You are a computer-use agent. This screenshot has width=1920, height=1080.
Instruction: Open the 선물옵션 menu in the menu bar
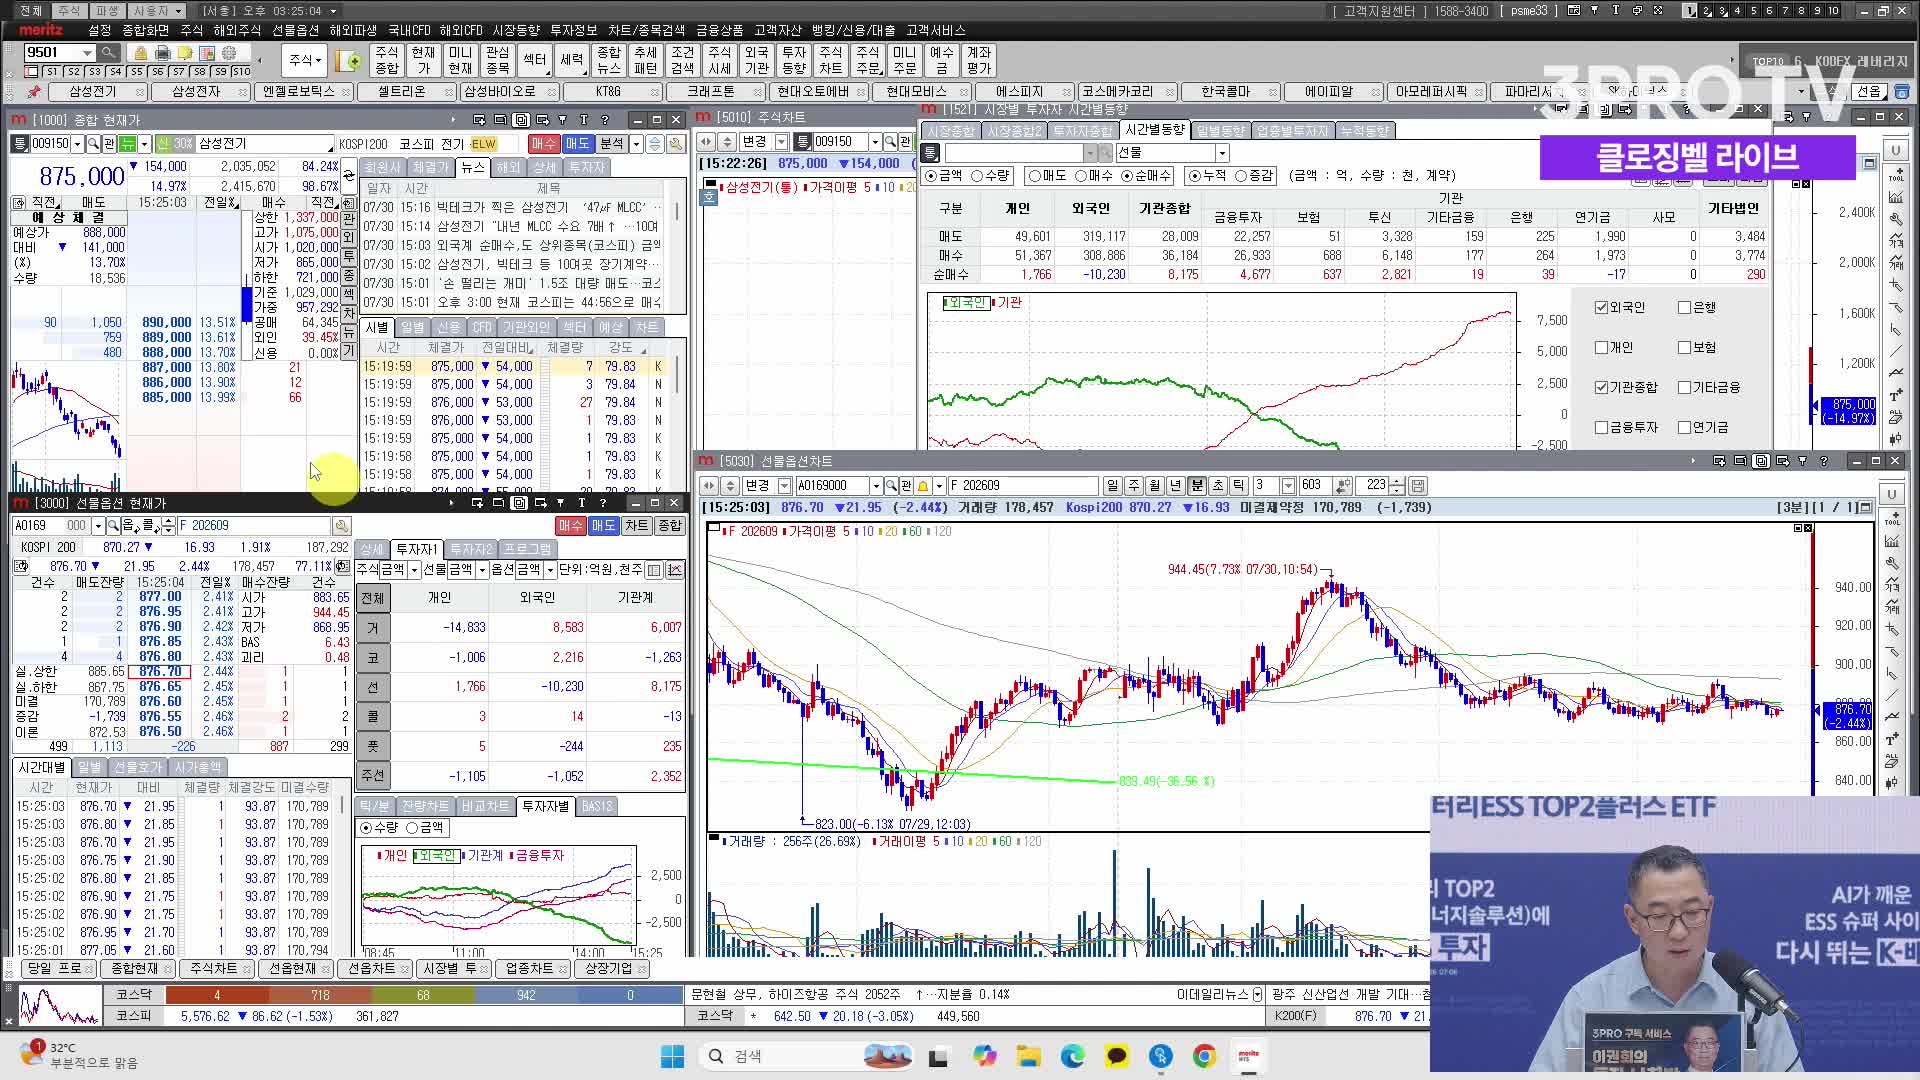coord(295,31)
